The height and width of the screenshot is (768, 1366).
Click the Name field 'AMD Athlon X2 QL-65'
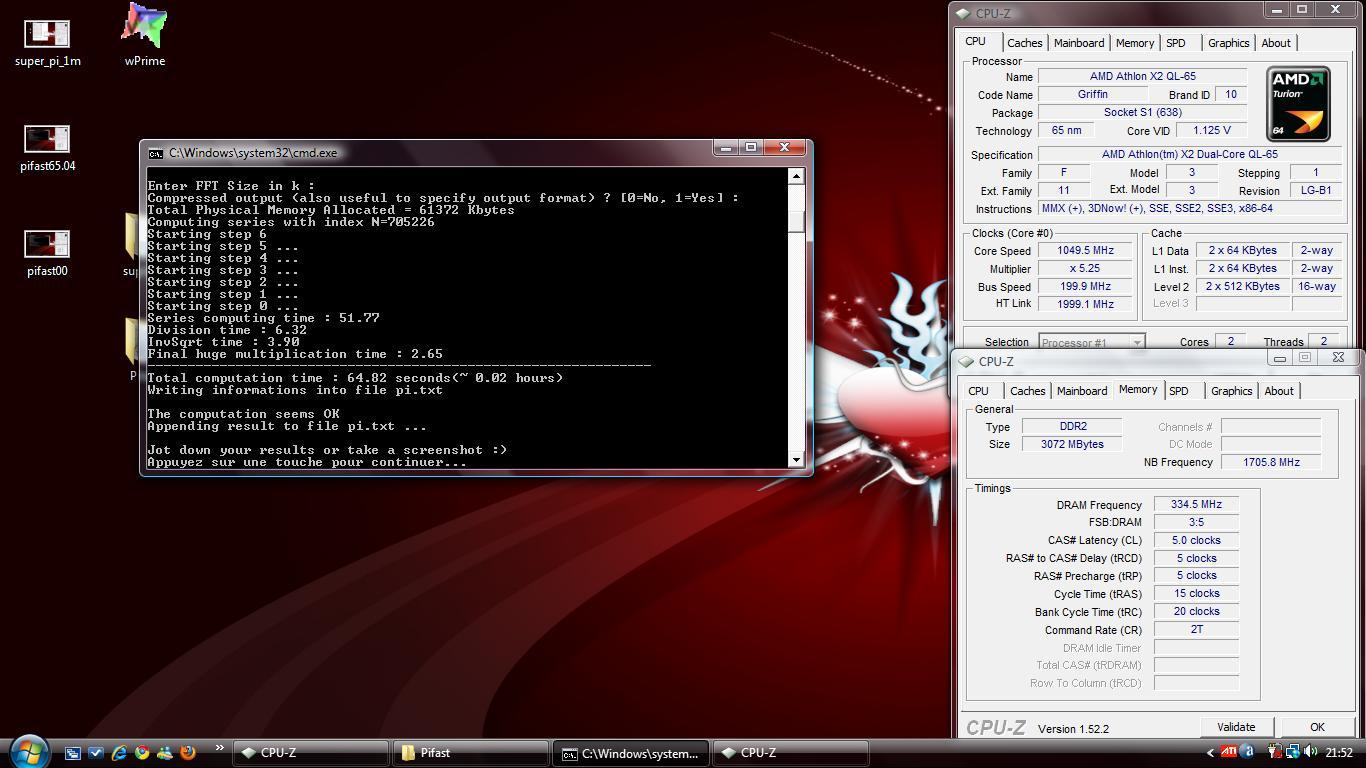1143,76
